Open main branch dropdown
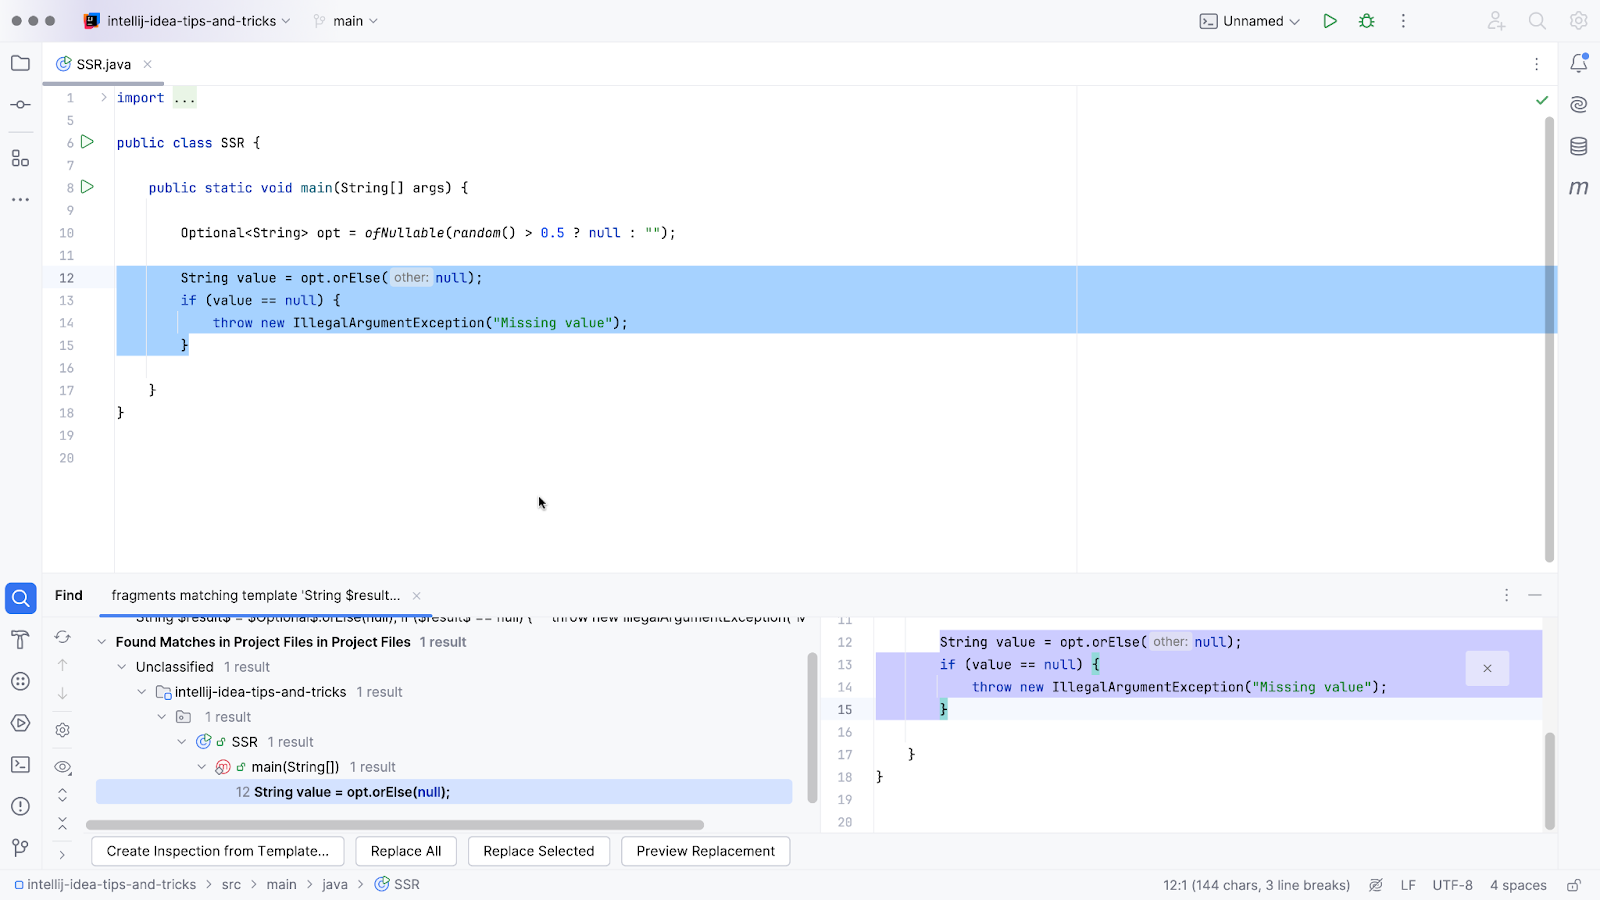Viewport: 1600px width, 900px height. pyautogui.click(x=346, y=21)
